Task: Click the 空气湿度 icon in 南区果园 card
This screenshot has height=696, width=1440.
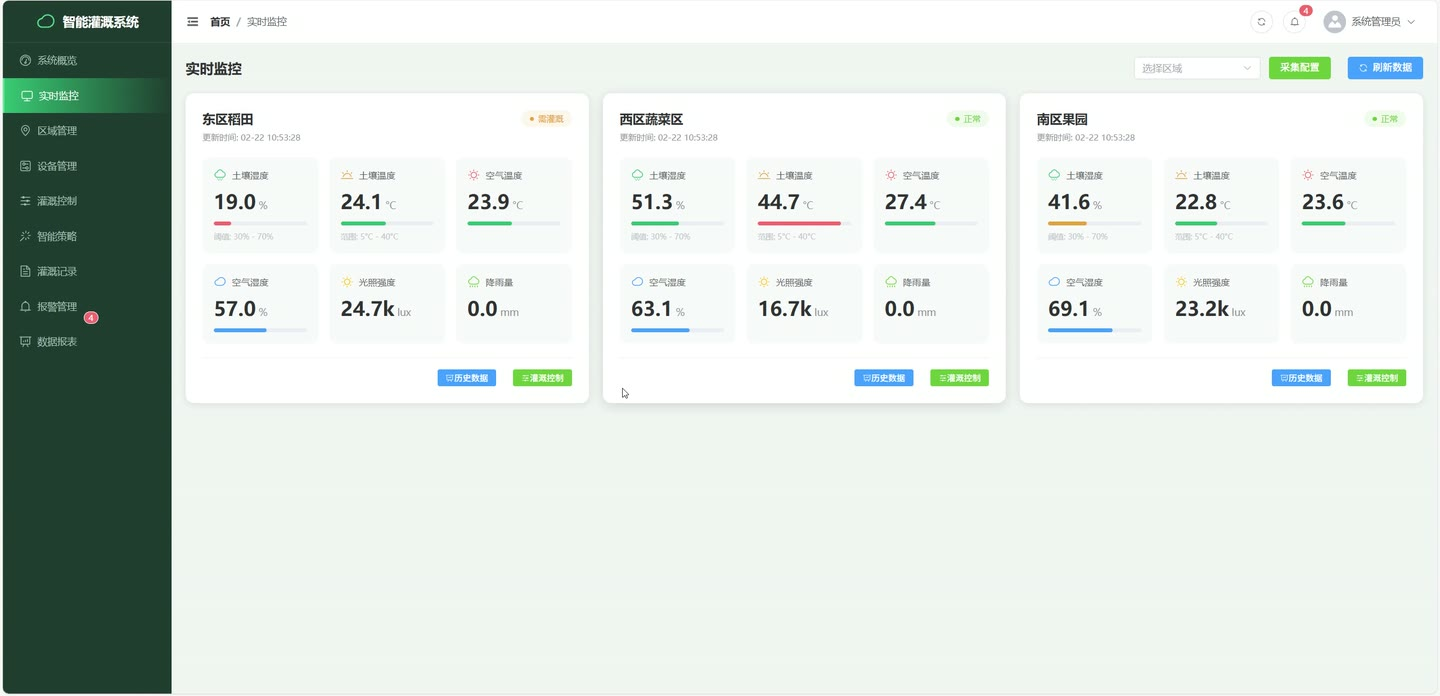Action: pyautogui.click(x=1054, y=282)
